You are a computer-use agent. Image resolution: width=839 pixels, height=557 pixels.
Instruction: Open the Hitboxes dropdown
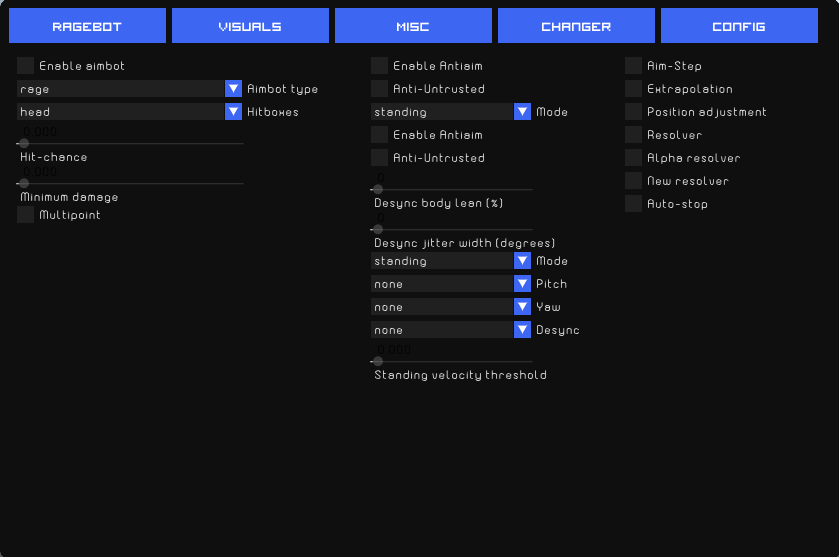tap(234, 112)
